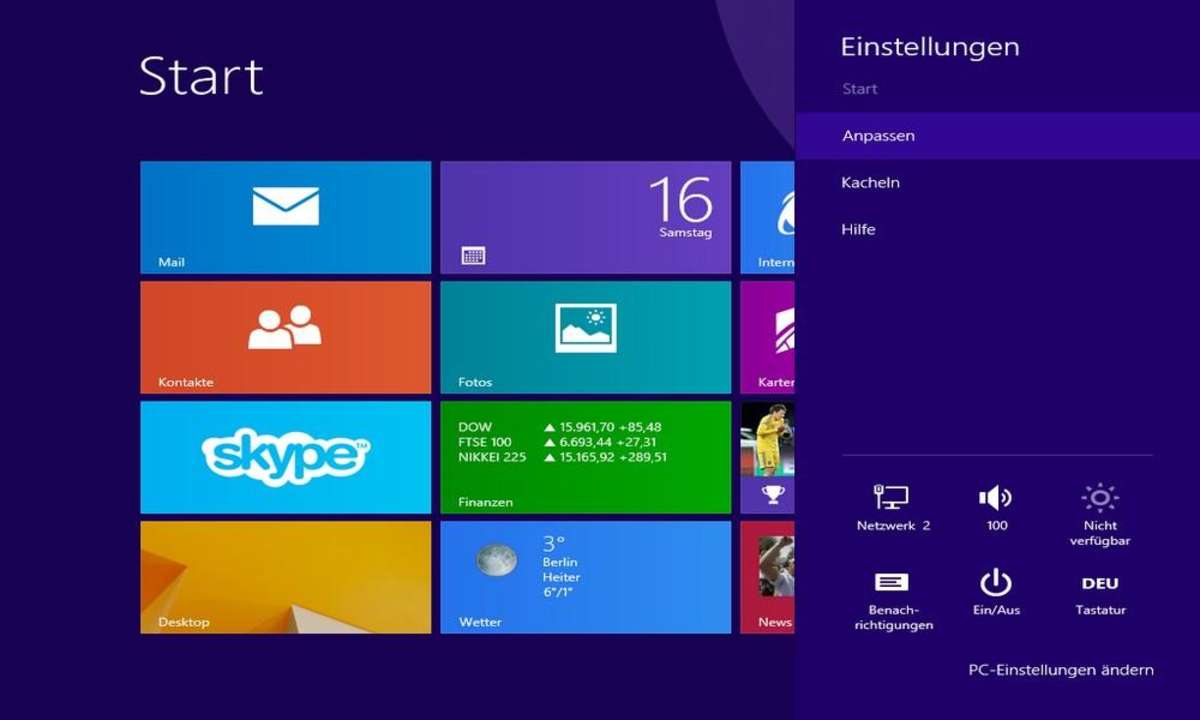Click the small calendar icon on the calendar tile

pos(473,256)
